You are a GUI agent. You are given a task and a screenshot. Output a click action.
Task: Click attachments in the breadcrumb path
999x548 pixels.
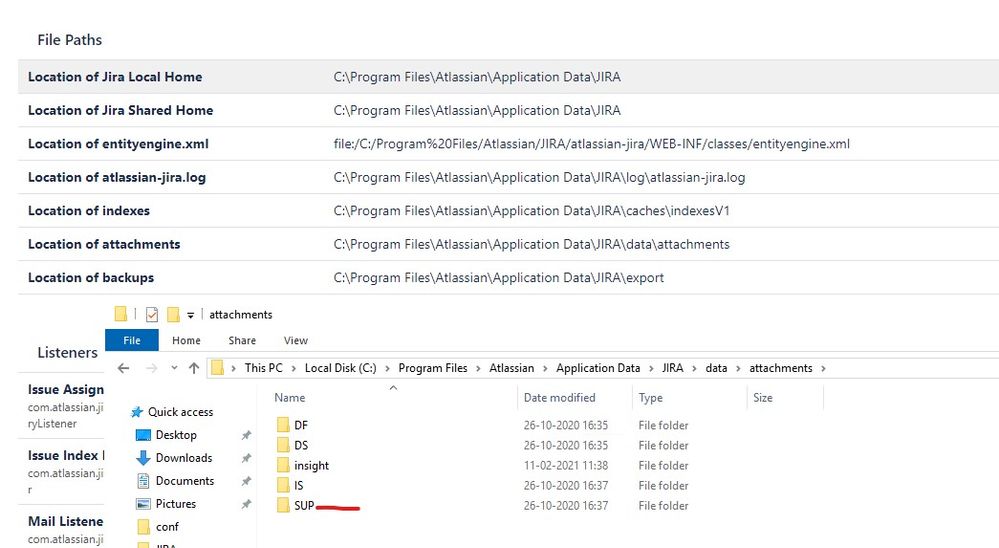pyautogui.click(x=780, y=368)
